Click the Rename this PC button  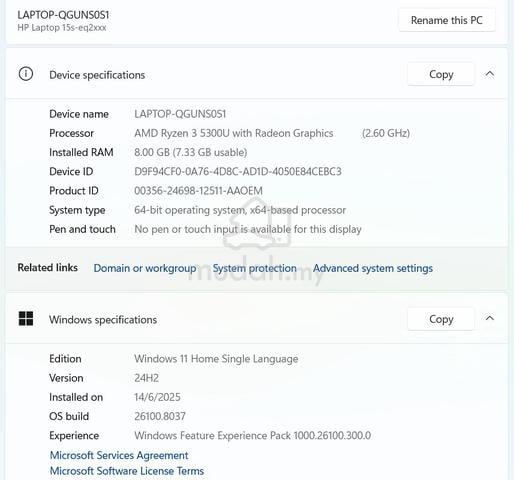click(447, 20)
